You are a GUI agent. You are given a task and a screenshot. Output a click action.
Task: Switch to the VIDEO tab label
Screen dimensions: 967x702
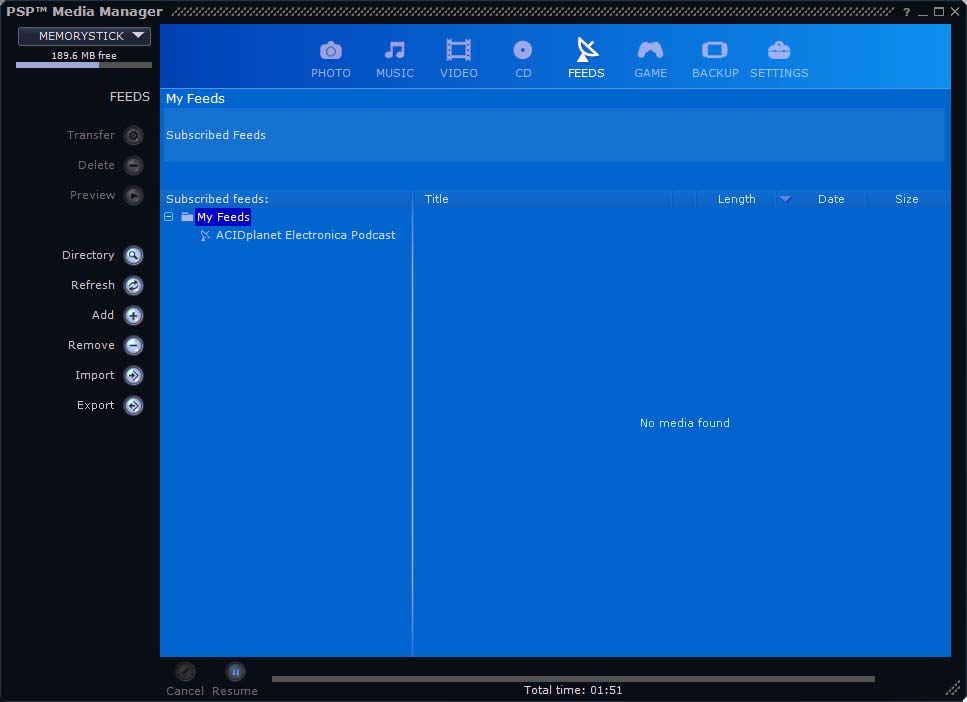click(458, 73)
